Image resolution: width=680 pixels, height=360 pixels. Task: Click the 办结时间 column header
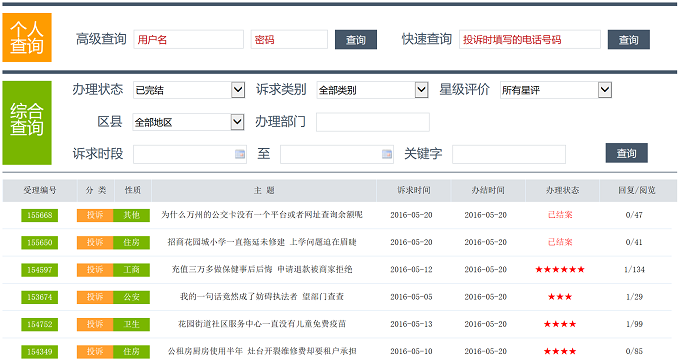[x=488, y=190]
